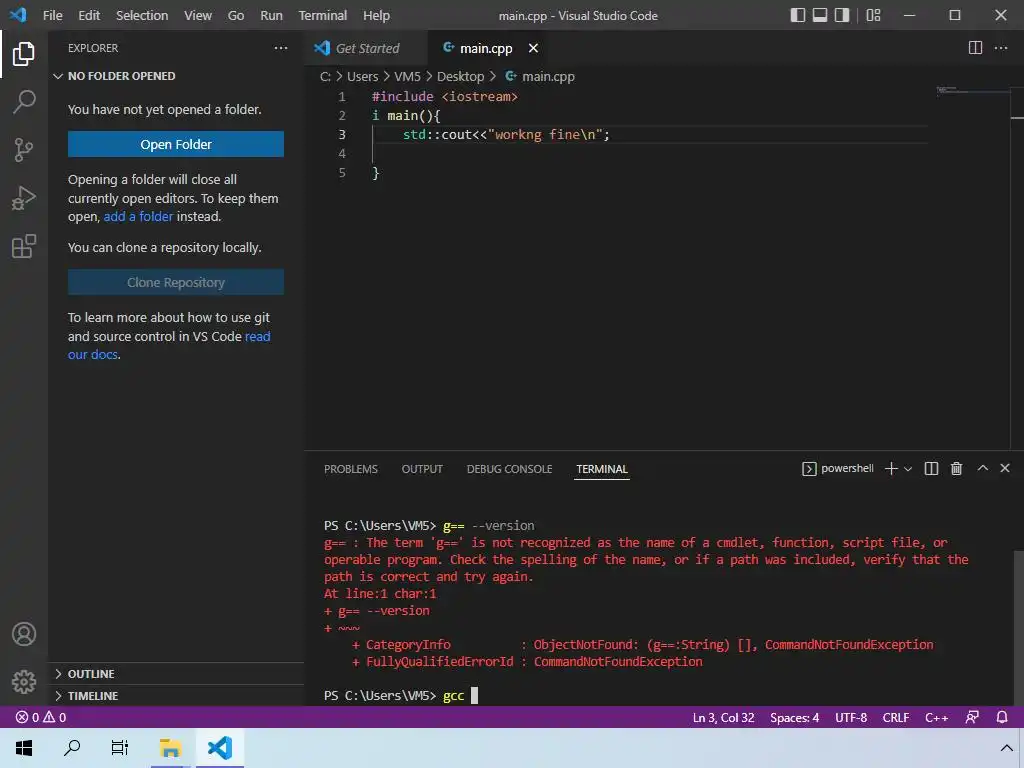Open Task View on the taskbar

[x=120, y=748]
